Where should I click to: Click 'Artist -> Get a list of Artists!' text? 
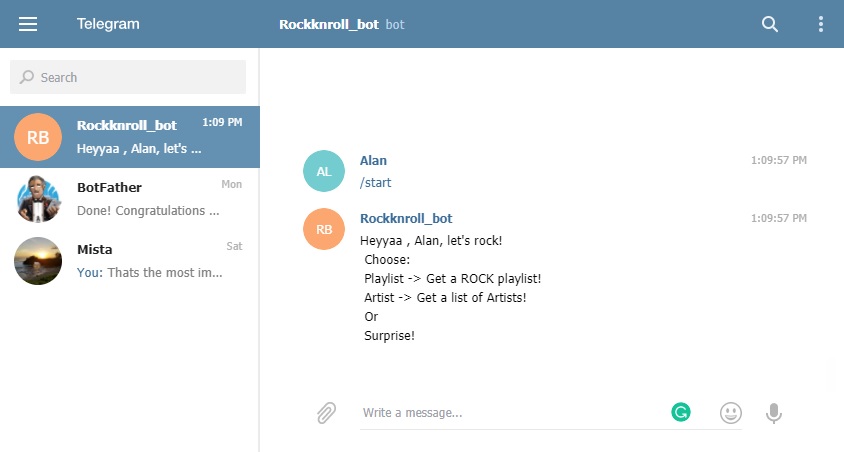tap(445, 298)
